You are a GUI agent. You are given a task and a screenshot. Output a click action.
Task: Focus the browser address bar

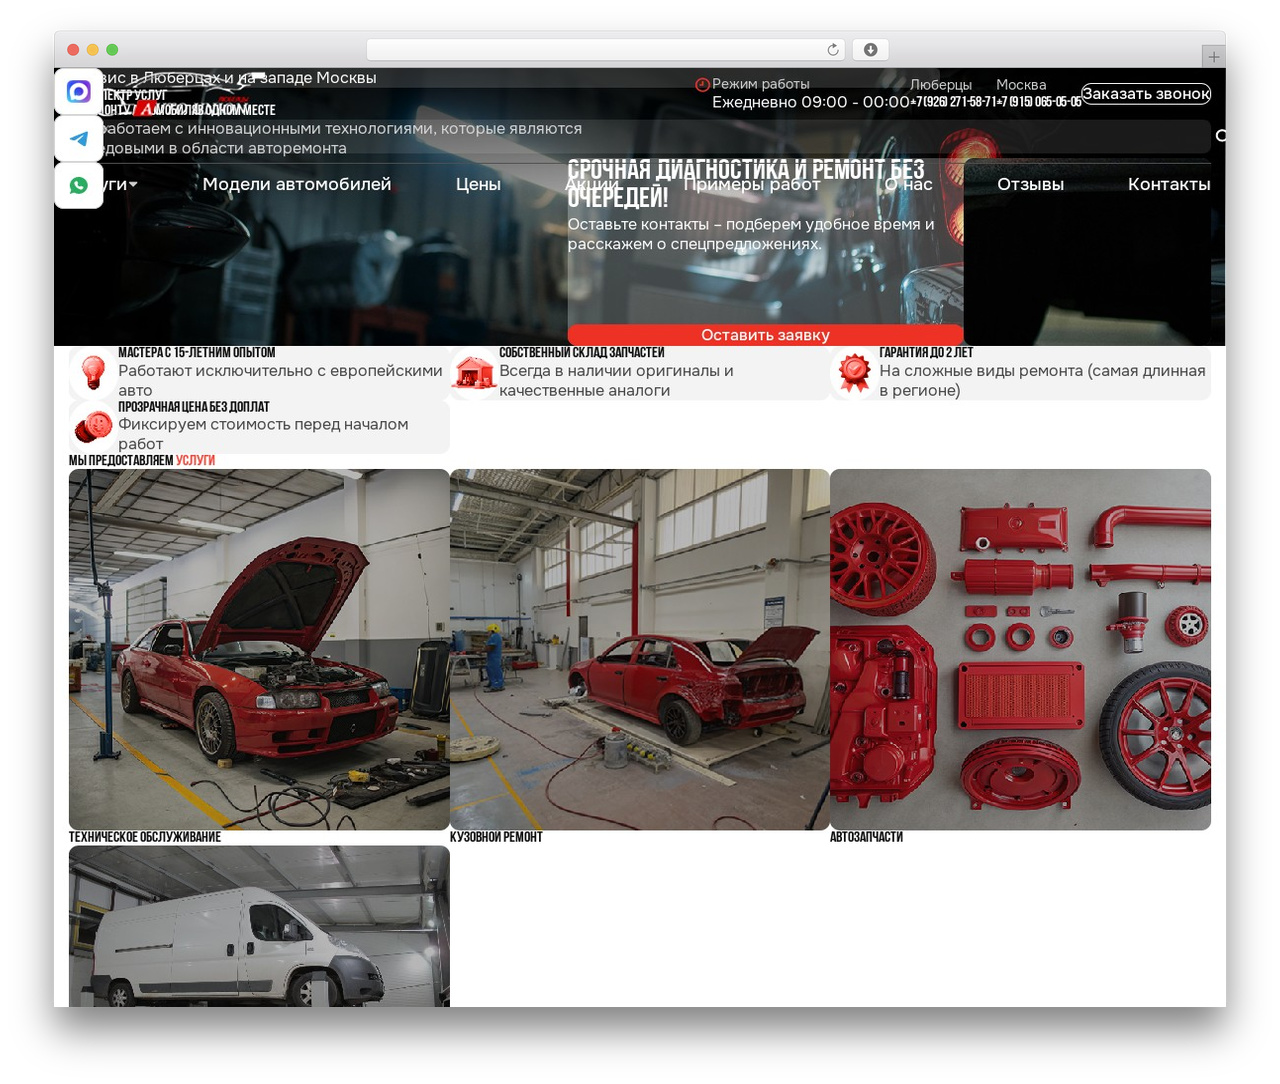tap(605, 50)
